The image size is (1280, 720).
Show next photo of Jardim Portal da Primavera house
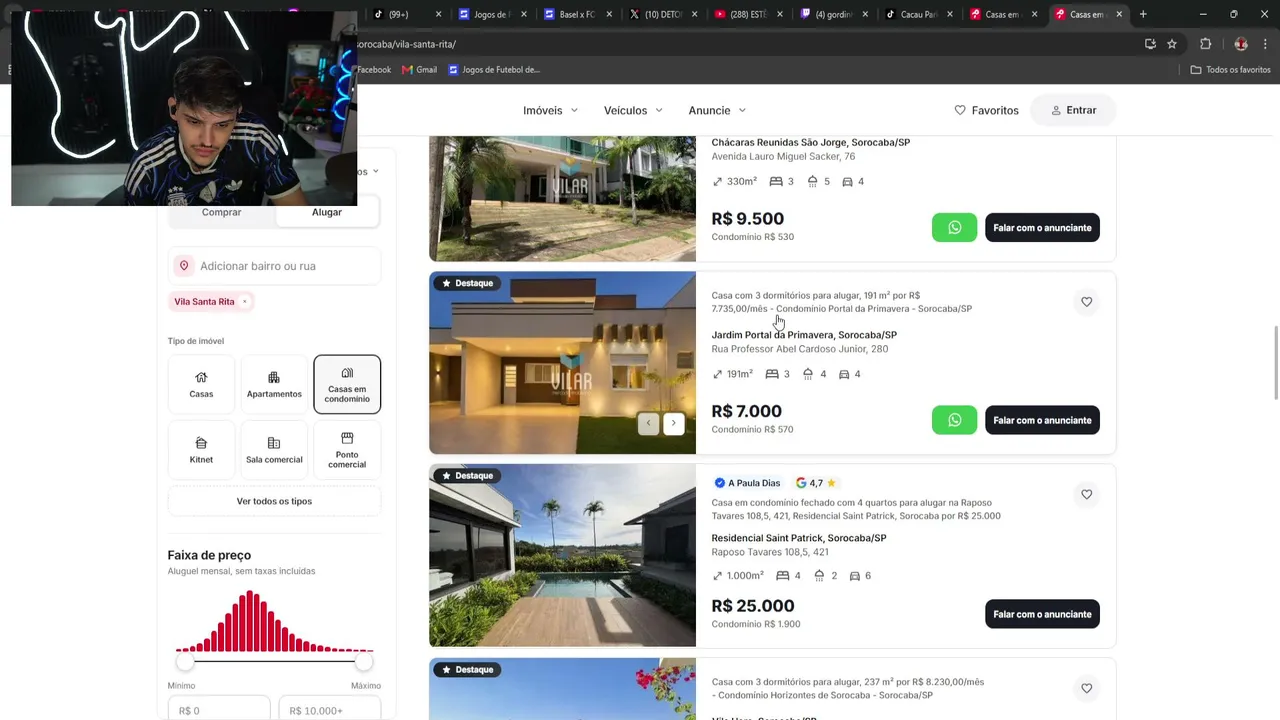[x=674, y=423]
